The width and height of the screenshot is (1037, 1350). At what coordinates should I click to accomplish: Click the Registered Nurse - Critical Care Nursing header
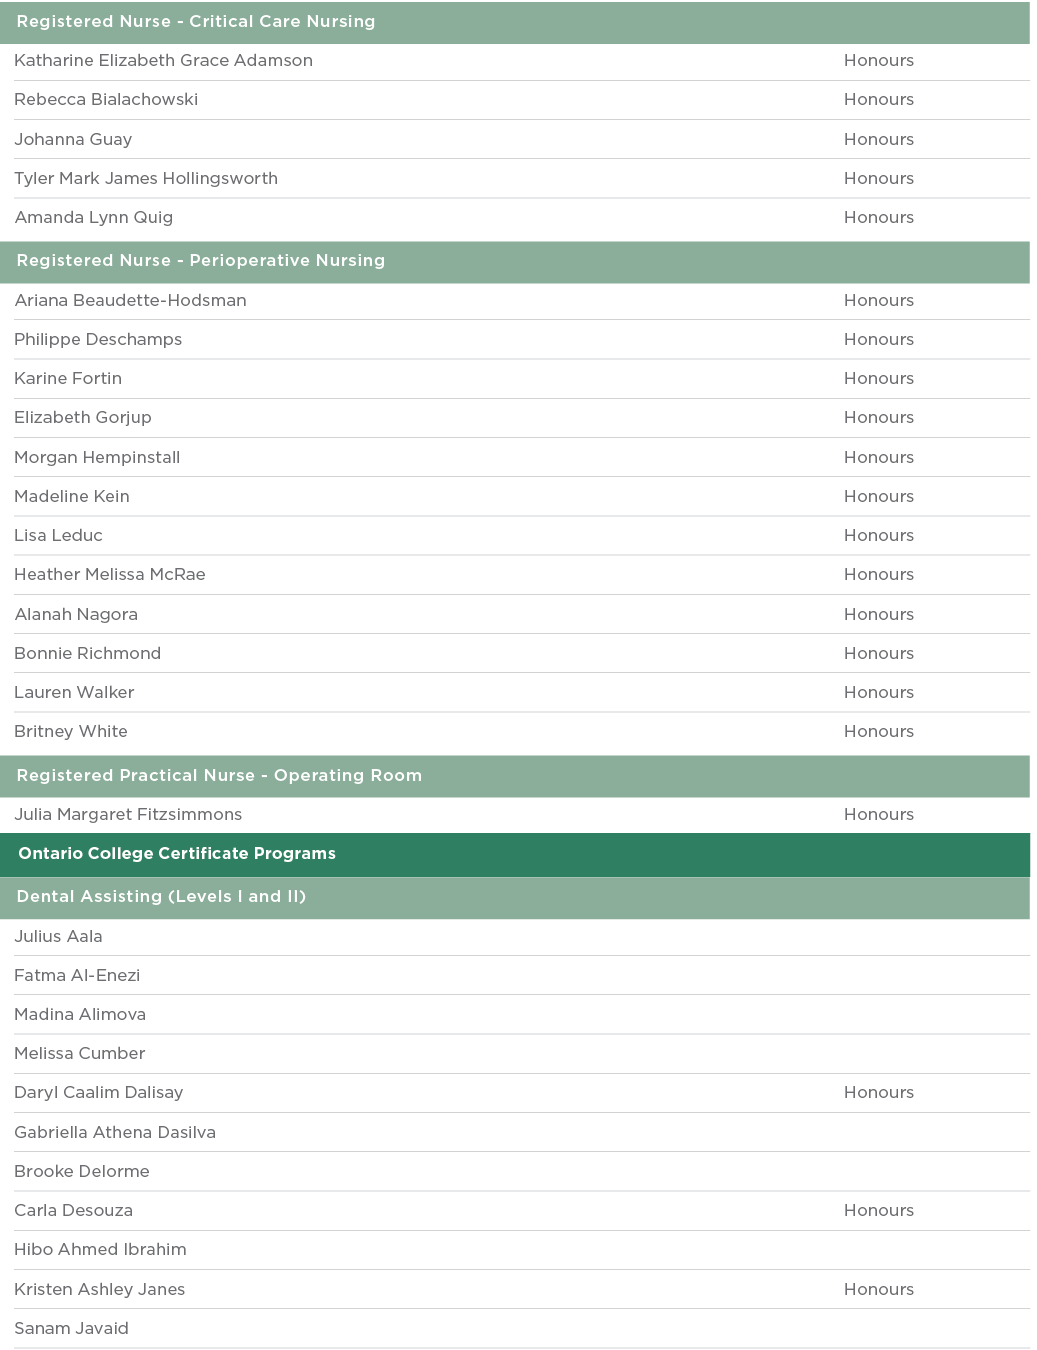pos(196,22)
